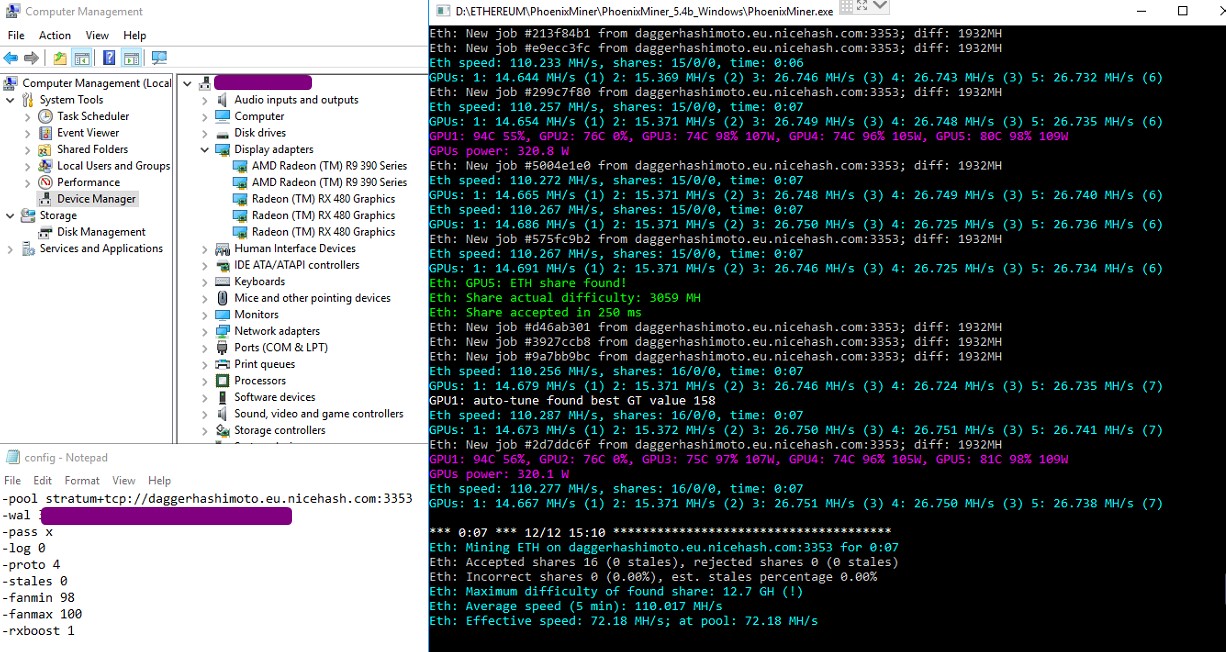Click the '-proto 4' line in Notepad
Screen dimensions: 1226x652
click(32, 565)
